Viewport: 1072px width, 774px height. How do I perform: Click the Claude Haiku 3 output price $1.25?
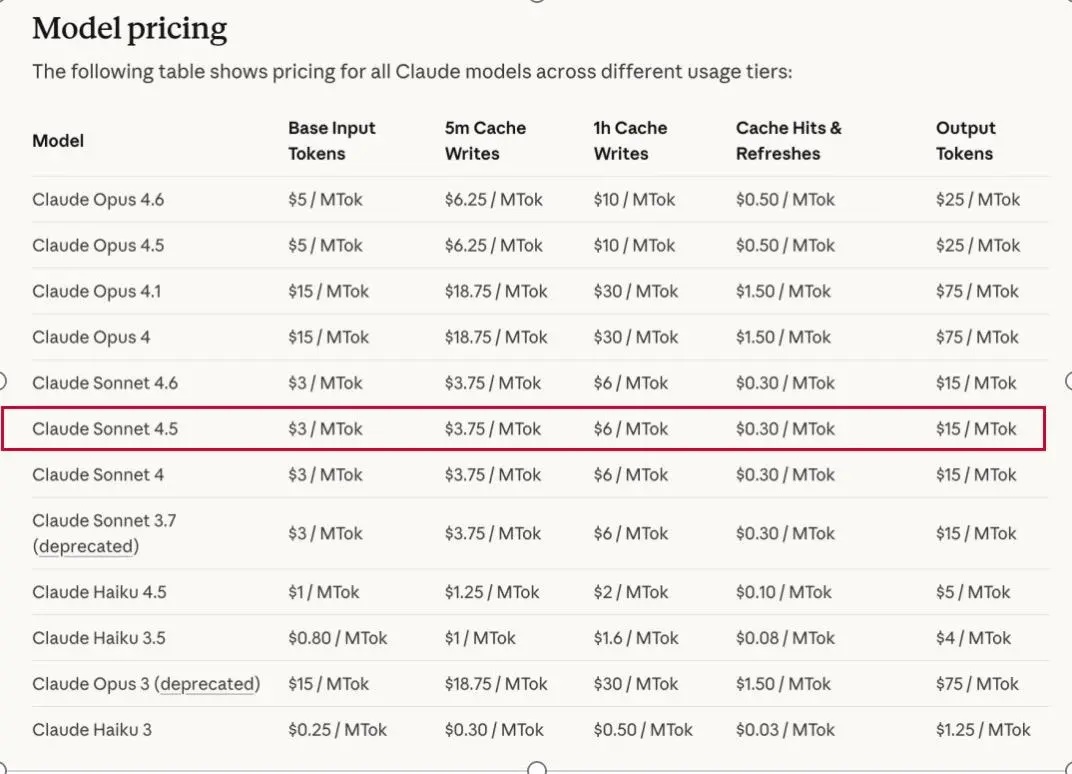pyautogui.click(x=983, y=730)
